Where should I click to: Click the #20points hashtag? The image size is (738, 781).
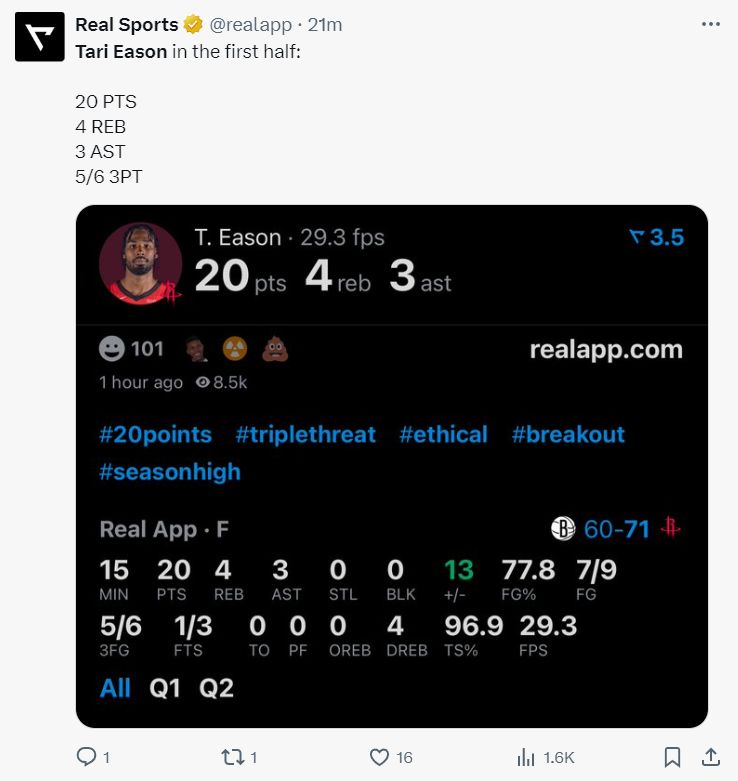pyautogui.click(x=156, y=435)
